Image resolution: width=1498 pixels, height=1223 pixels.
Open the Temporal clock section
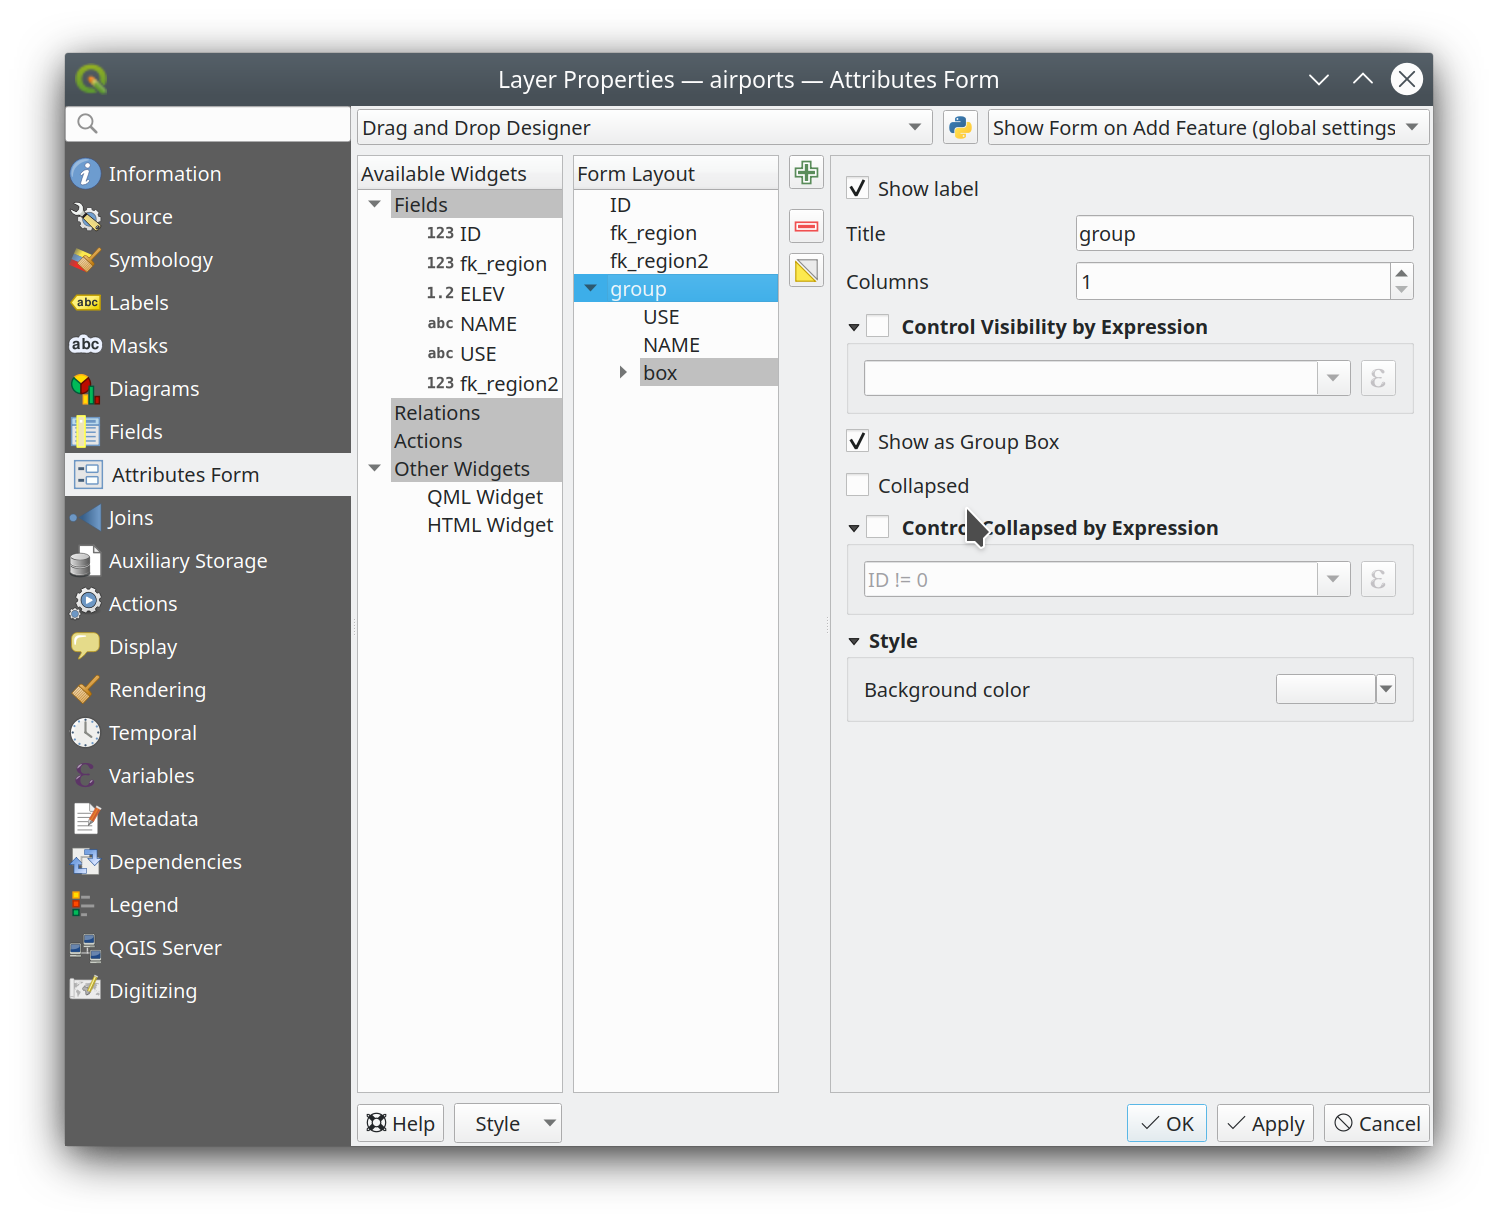86,733
